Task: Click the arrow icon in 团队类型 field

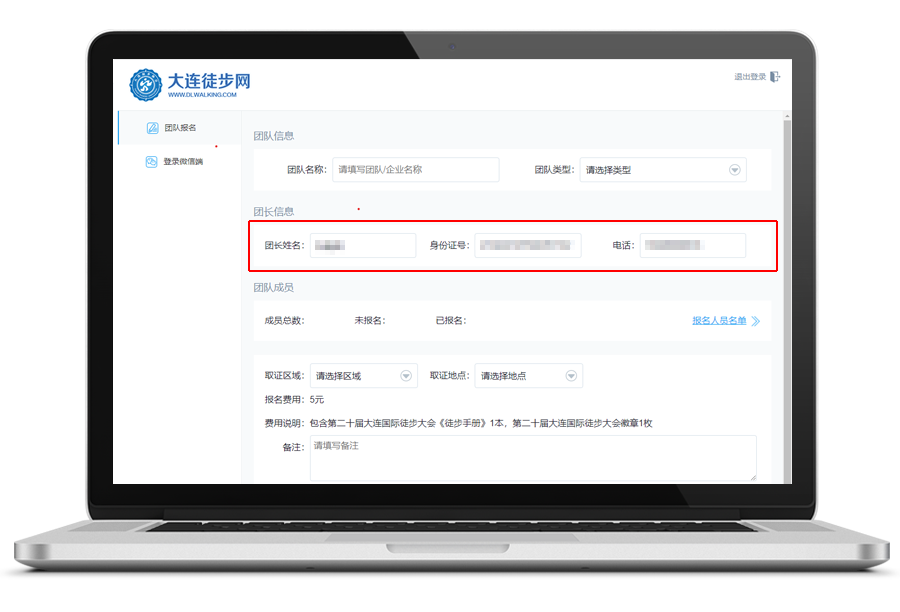Action: [x=735, y=170]
